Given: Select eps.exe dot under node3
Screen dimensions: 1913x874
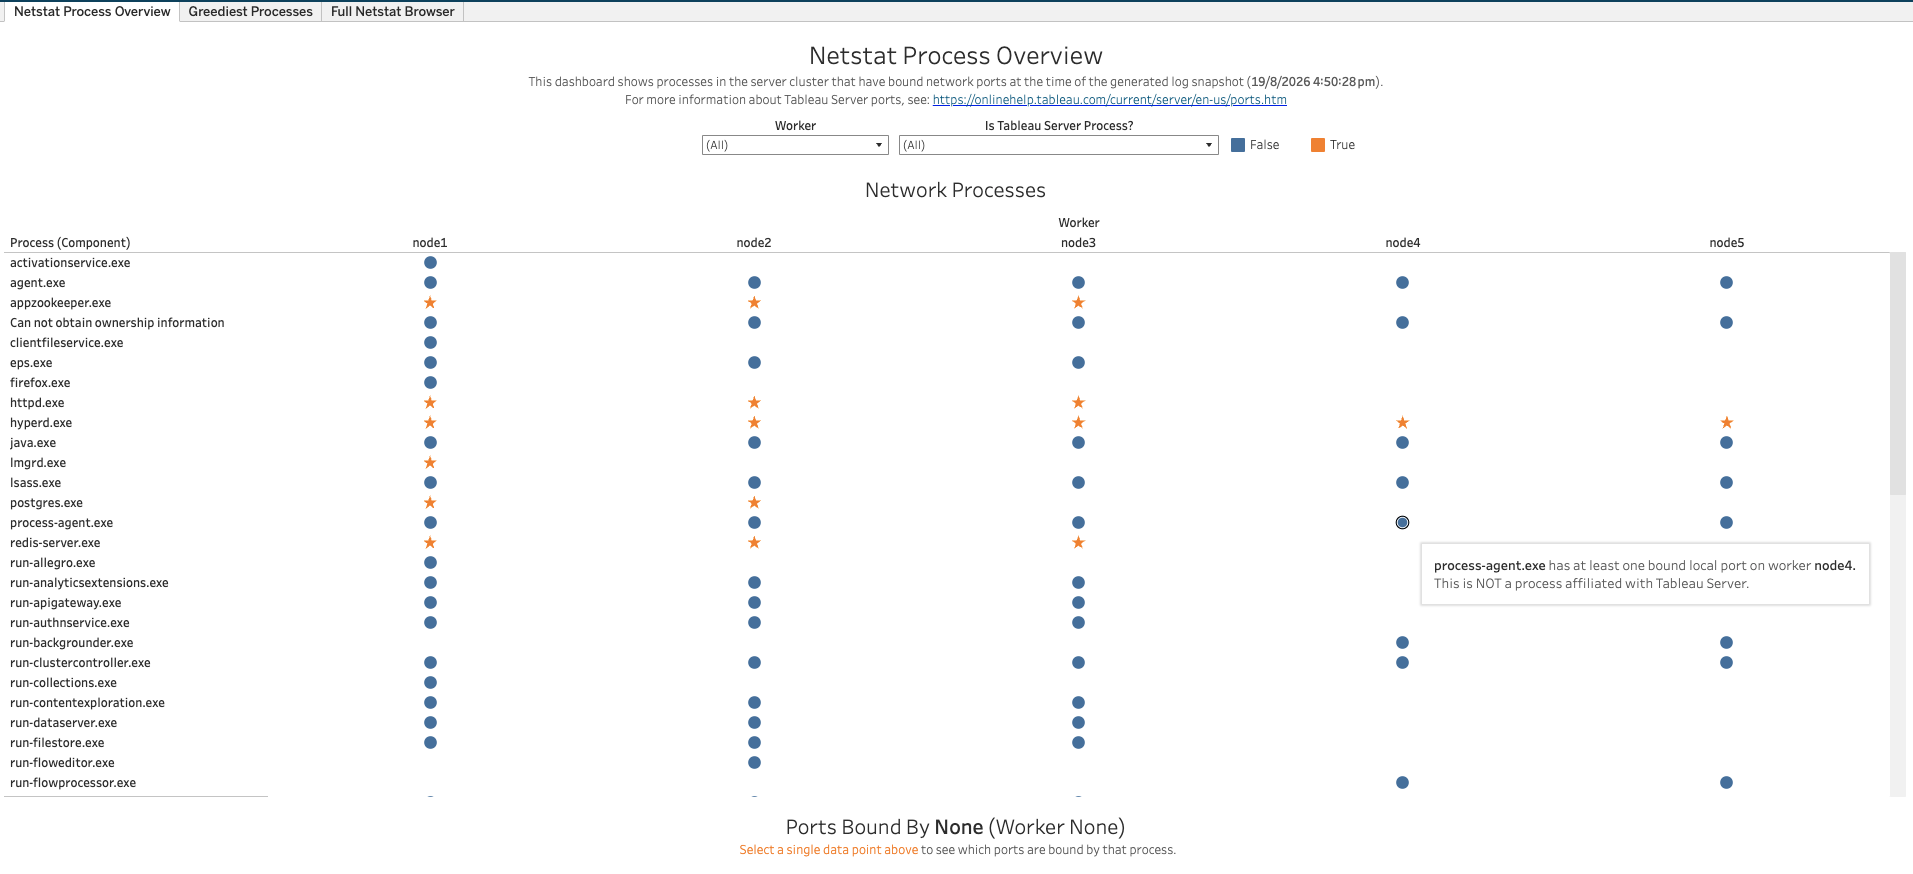Looking at the screenshot, I should pyautogui.click(x=1078, y=363).
